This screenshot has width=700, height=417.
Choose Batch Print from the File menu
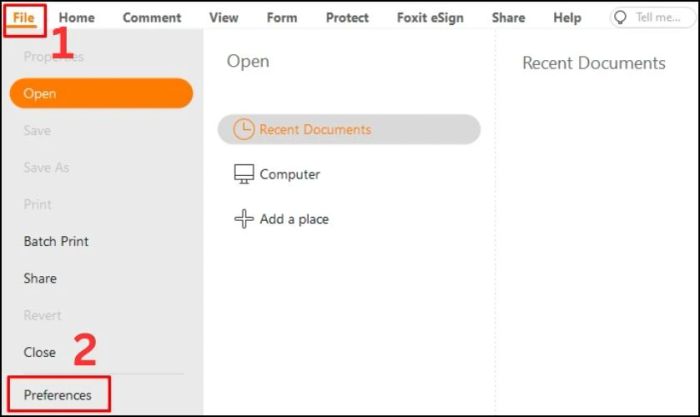pos(56,242)
